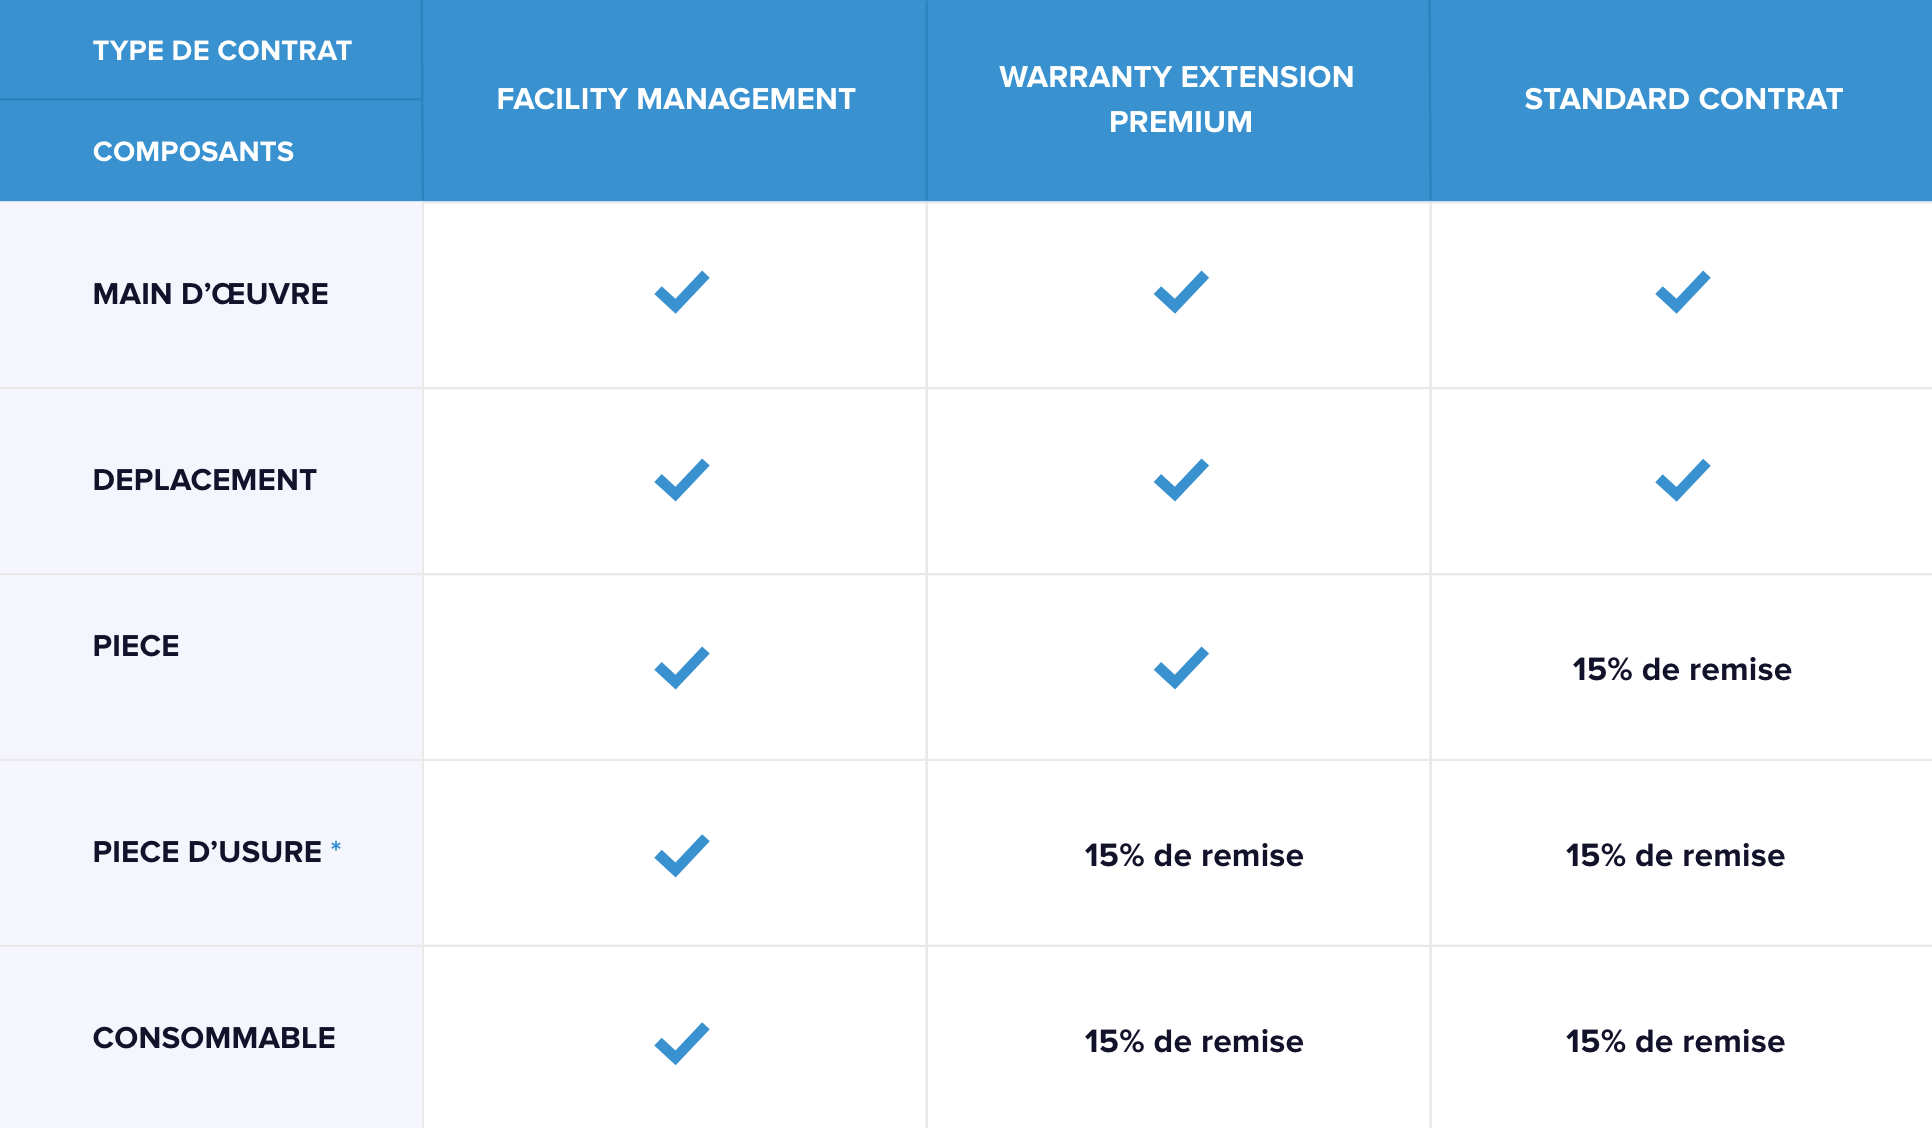Click Standard Contrat checkmark for Main d'œuvre
This screenshot has height=1128, width=1932.
click(x=1683, y=292)
